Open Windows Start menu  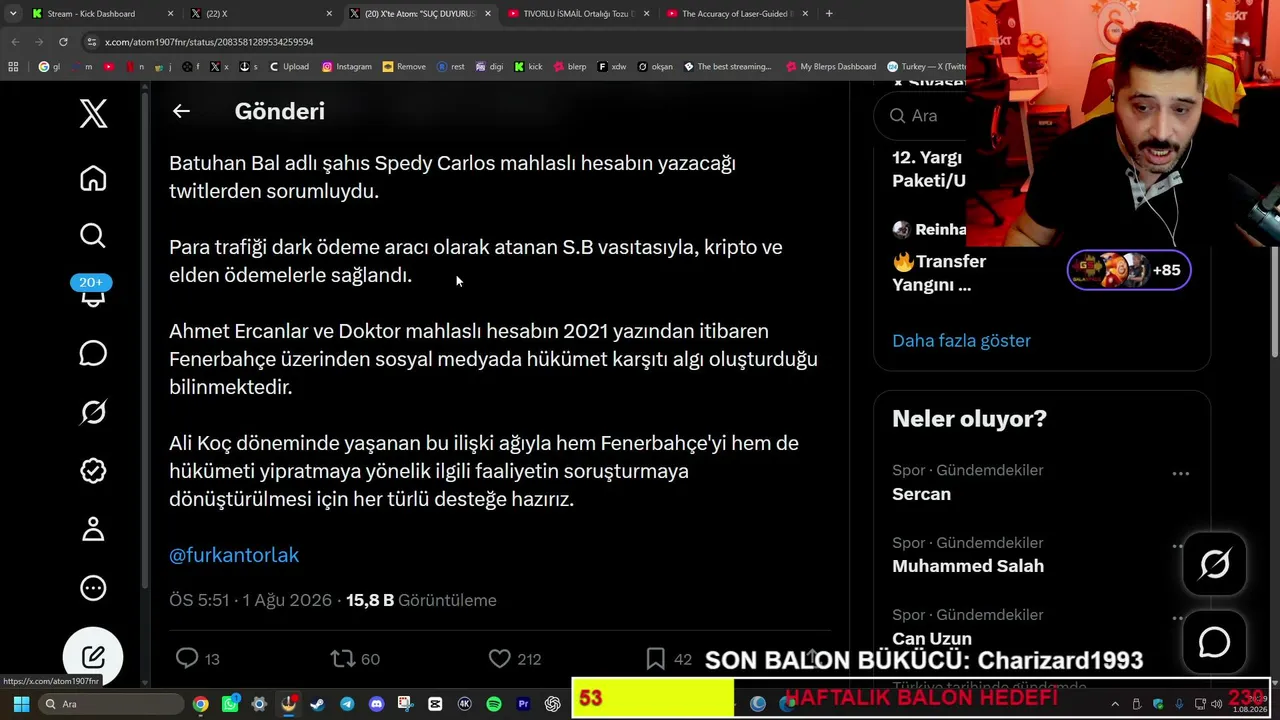[x=21, y=704]
